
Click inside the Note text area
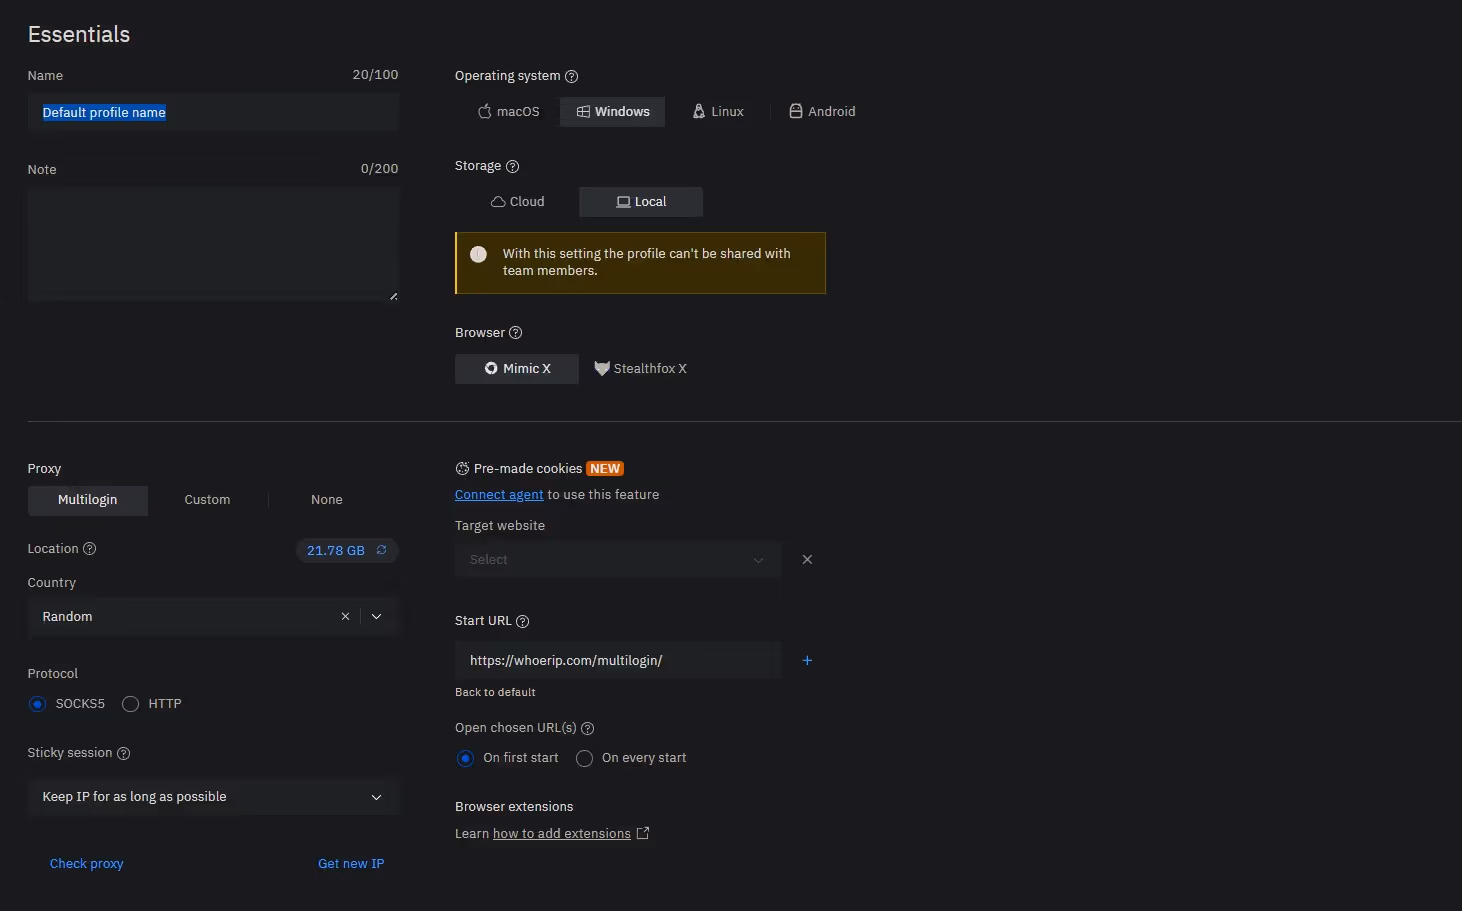coord(213,243)
